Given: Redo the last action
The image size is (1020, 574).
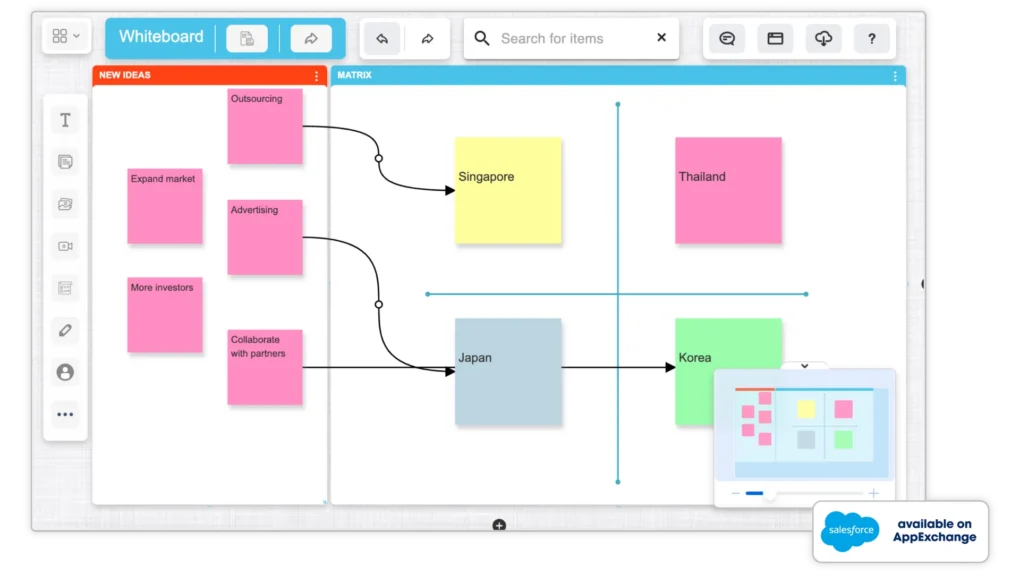Looking at the screenshot, I should pos(427,38).
